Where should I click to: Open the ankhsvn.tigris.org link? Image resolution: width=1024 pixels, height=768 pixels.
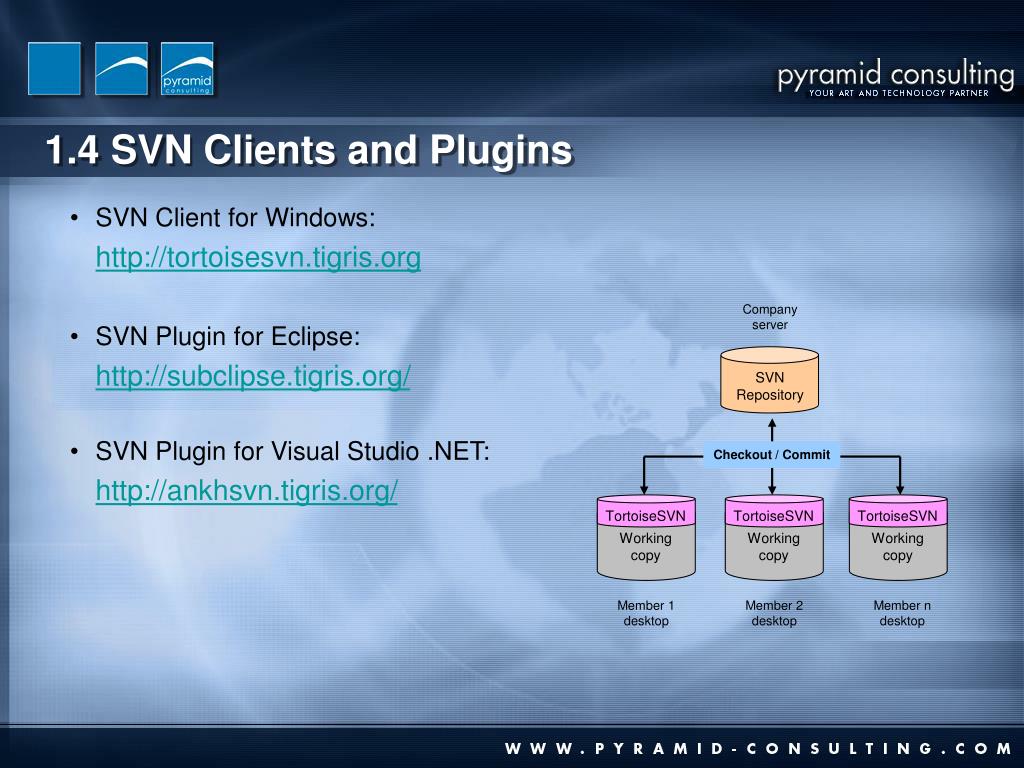click(x=246, y=490)
